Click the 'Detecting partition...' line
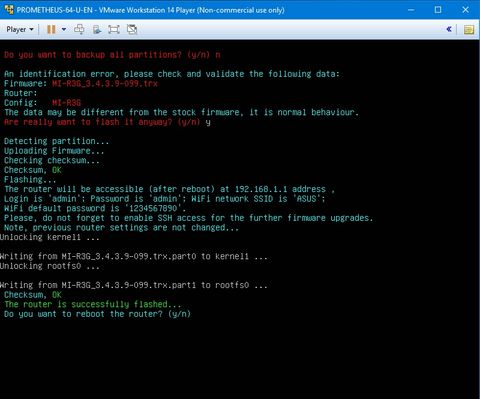This screenshot has height=399, width=480. point(56,141)
